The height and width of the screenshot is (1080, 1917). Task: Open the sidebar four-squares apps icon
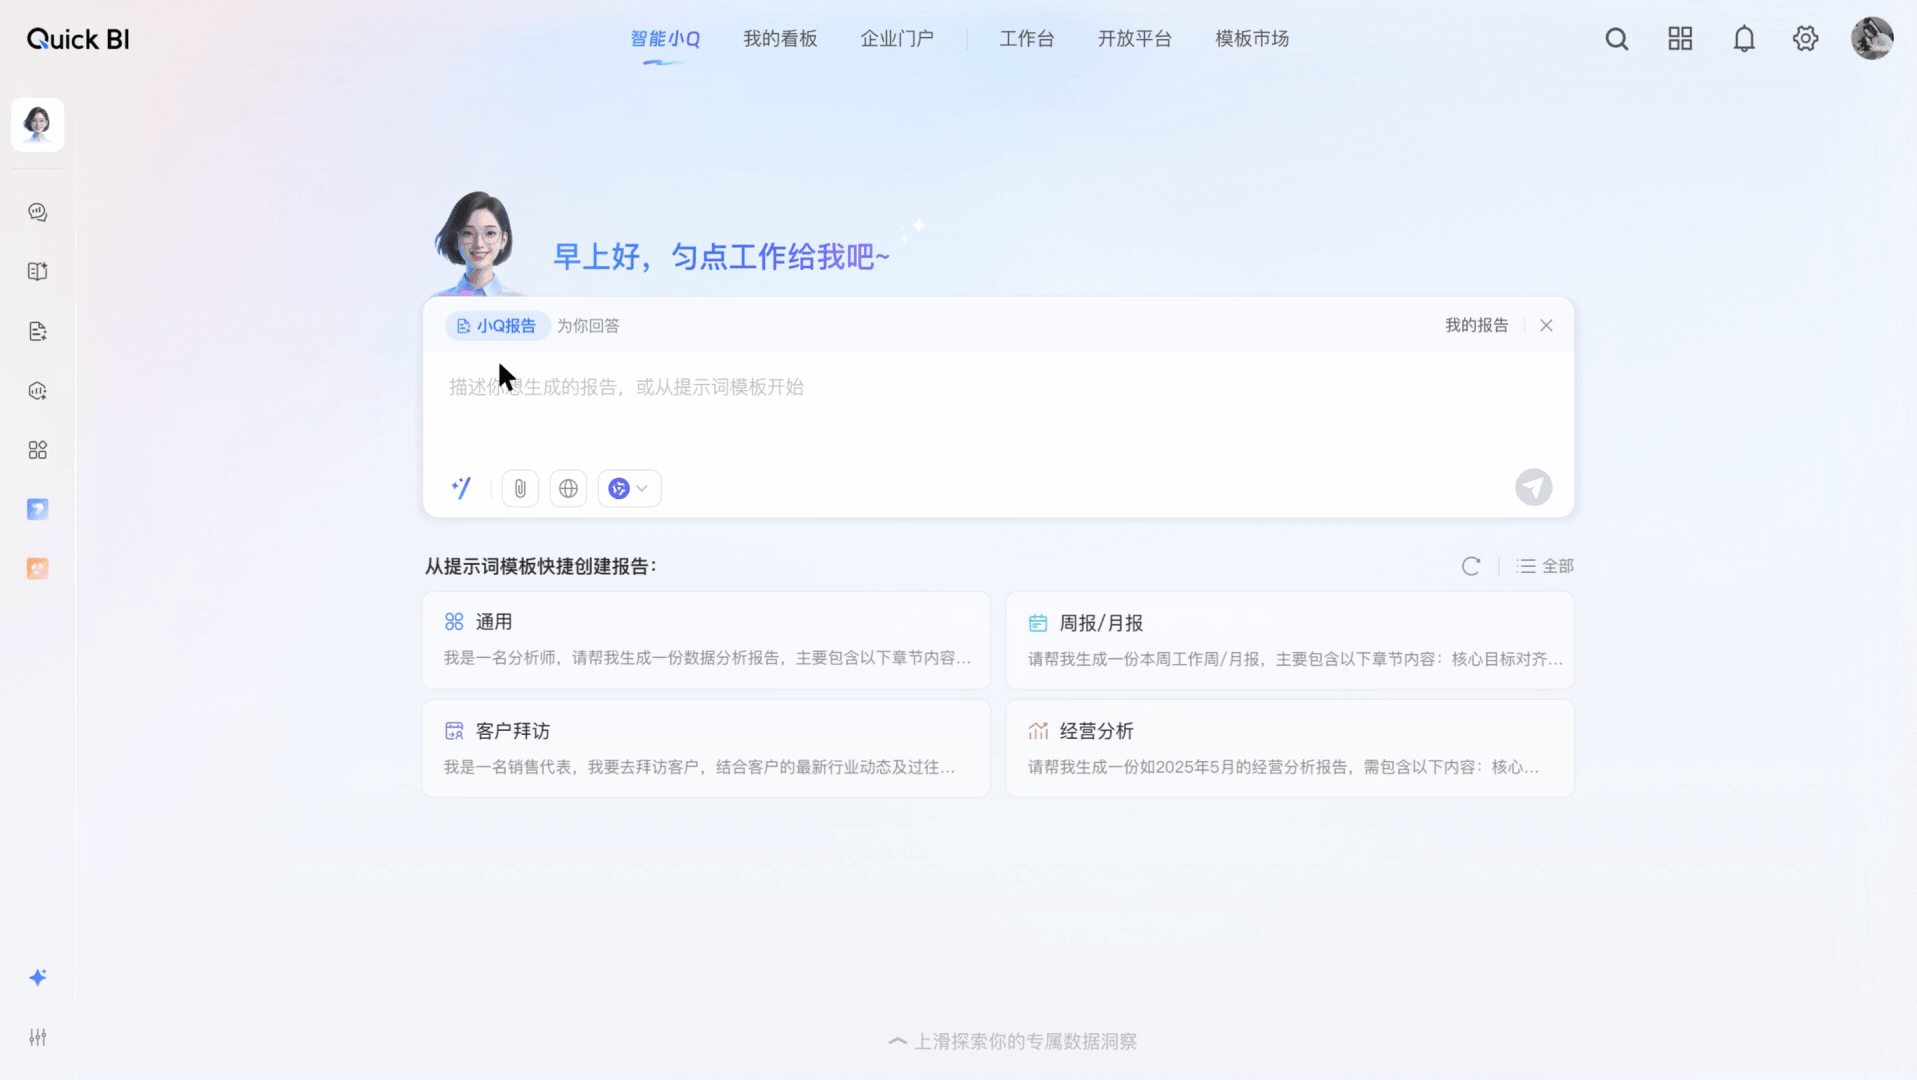pyautogui.click(x=38, y=450)
